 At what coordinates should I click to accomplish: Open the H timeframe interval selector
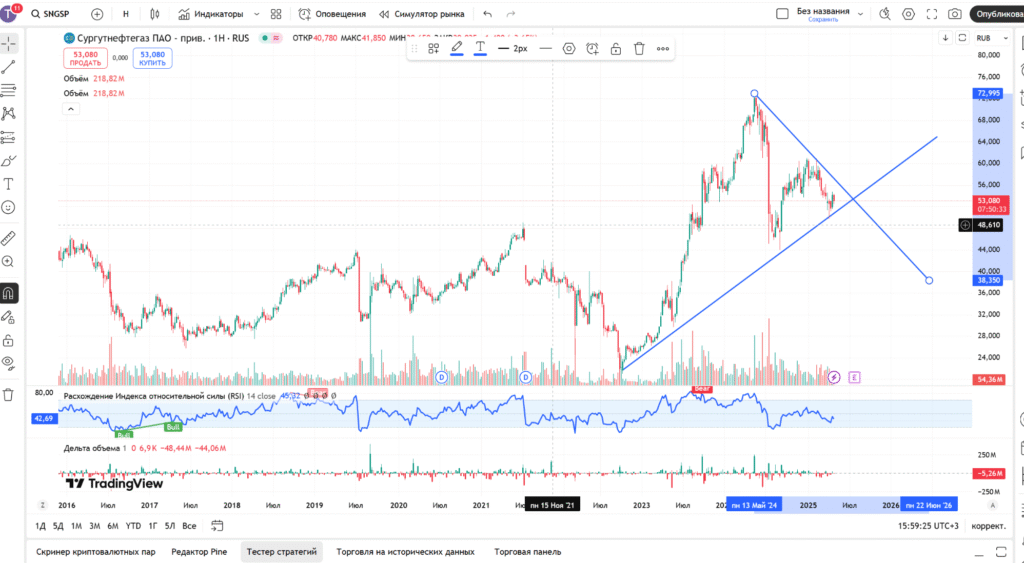tap(126, 14)
